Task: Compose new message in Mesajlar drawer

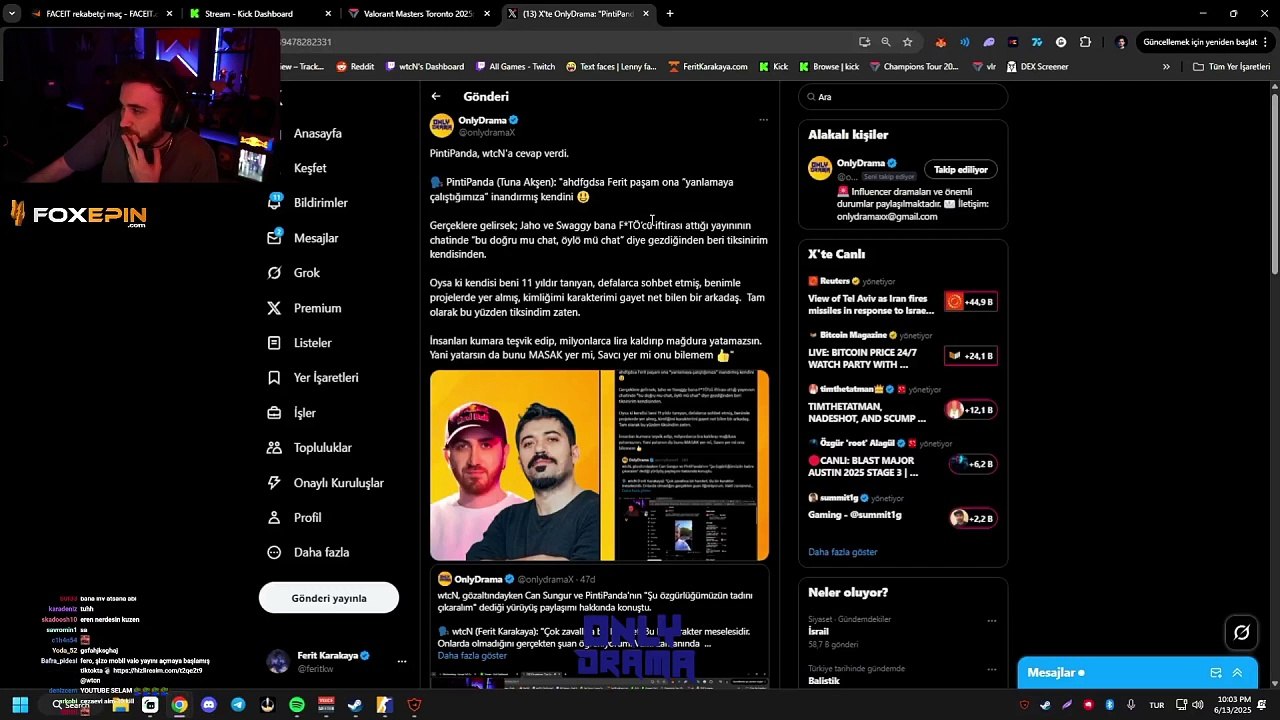Action: tap(1216, 673)
